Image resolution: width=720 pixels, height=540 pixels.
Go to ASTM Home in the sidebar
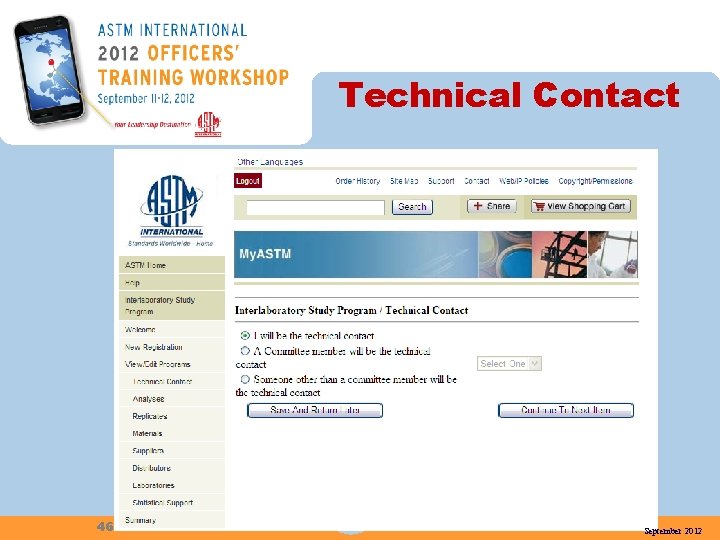coord(172,265)
